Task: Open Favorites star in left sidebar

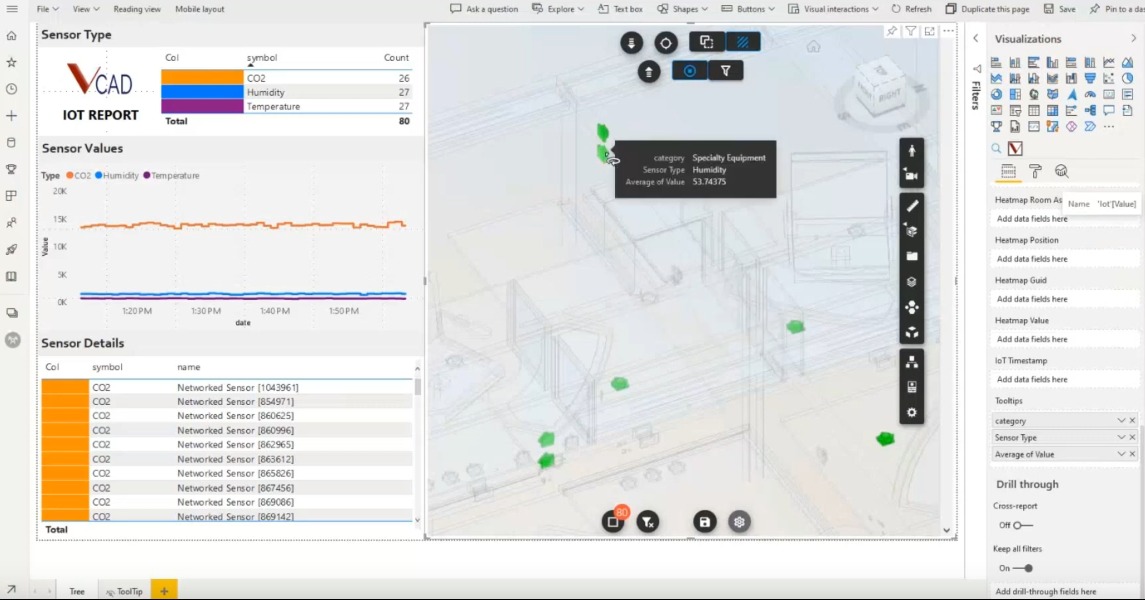Action: [12, 62]
